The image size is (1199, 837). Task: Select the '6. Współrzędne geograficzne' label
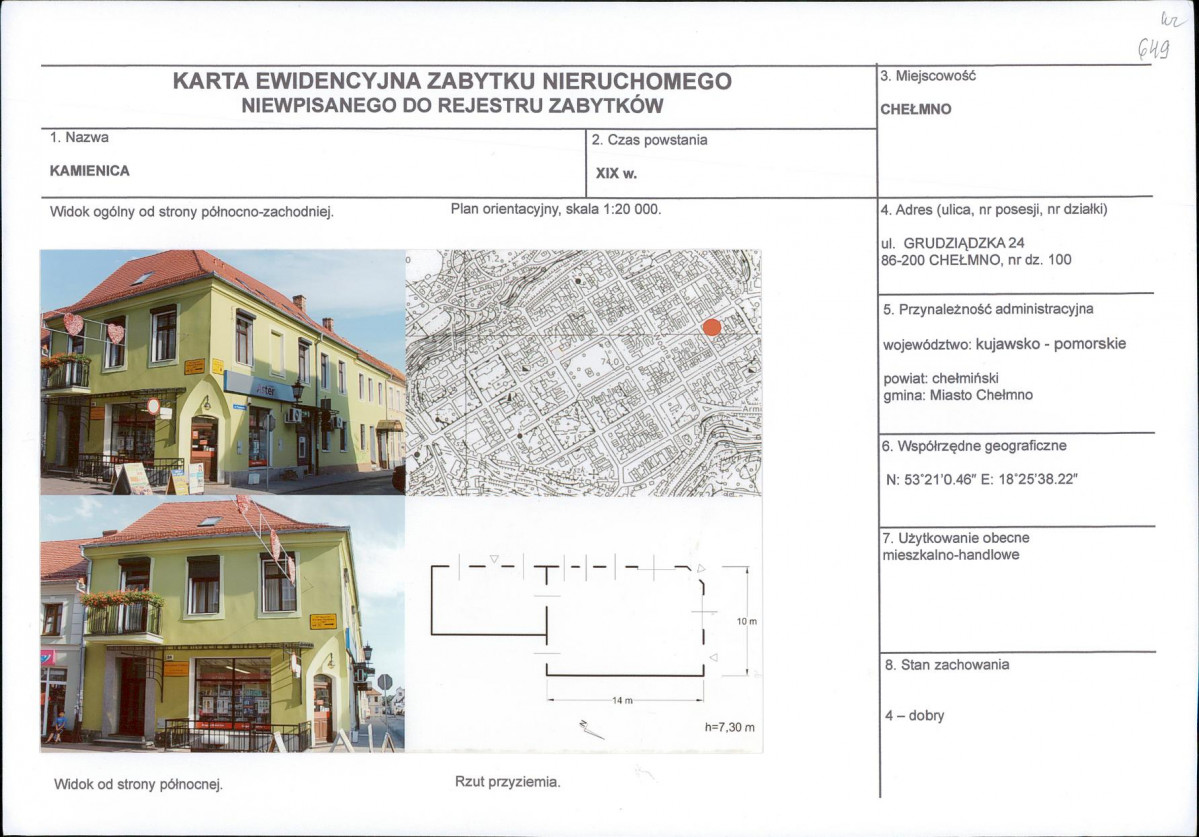coord(974,446)
